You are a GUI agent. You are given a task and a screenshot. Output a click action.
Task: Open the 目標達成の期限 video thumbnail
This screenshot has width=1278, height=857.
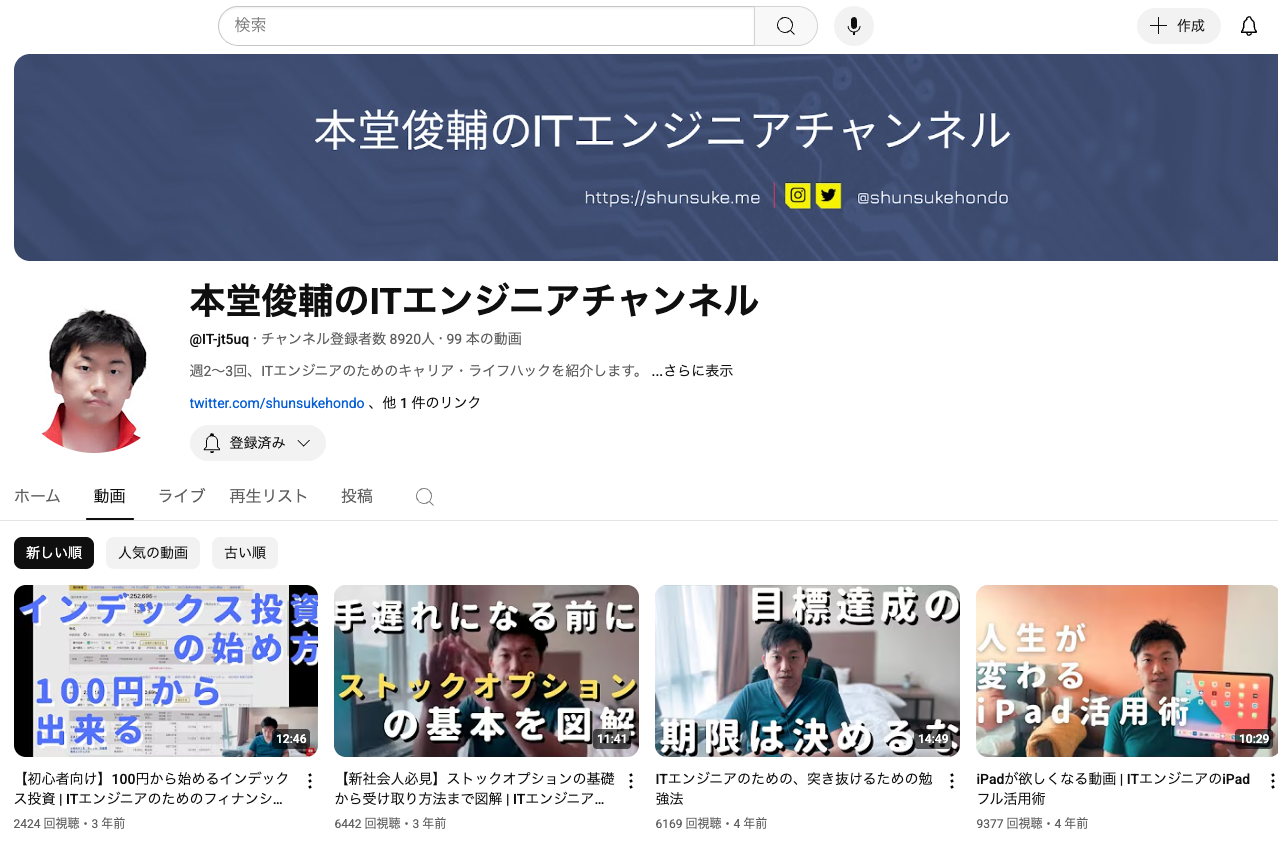[x=807, y=670]
